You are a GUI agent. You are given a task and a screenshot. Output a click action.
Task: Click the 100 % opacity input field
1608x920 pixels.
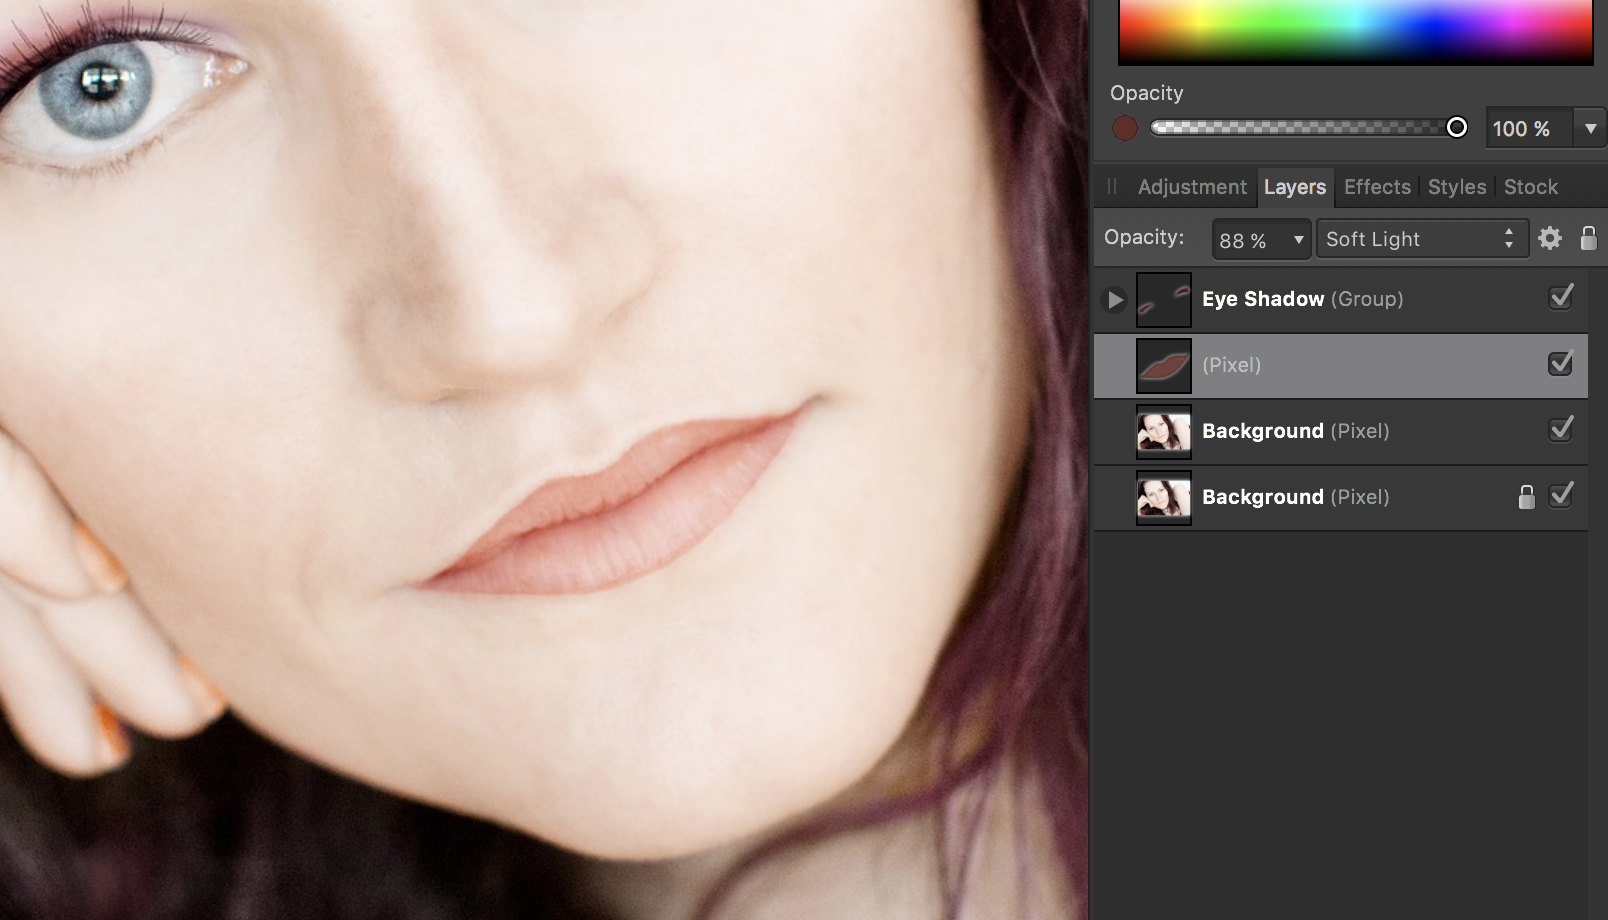(x=1527, y=129)
